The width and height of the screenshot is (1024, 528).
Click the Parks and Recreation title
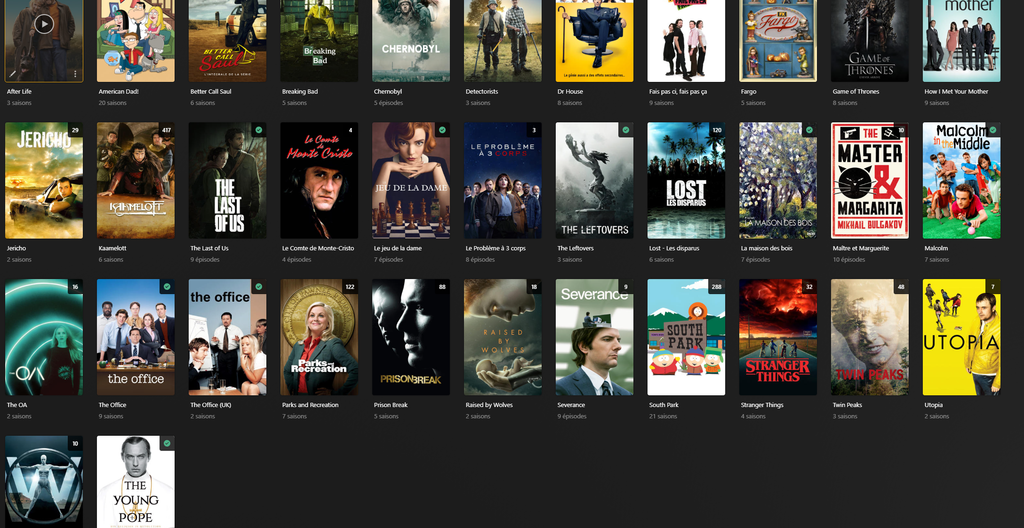310,405
